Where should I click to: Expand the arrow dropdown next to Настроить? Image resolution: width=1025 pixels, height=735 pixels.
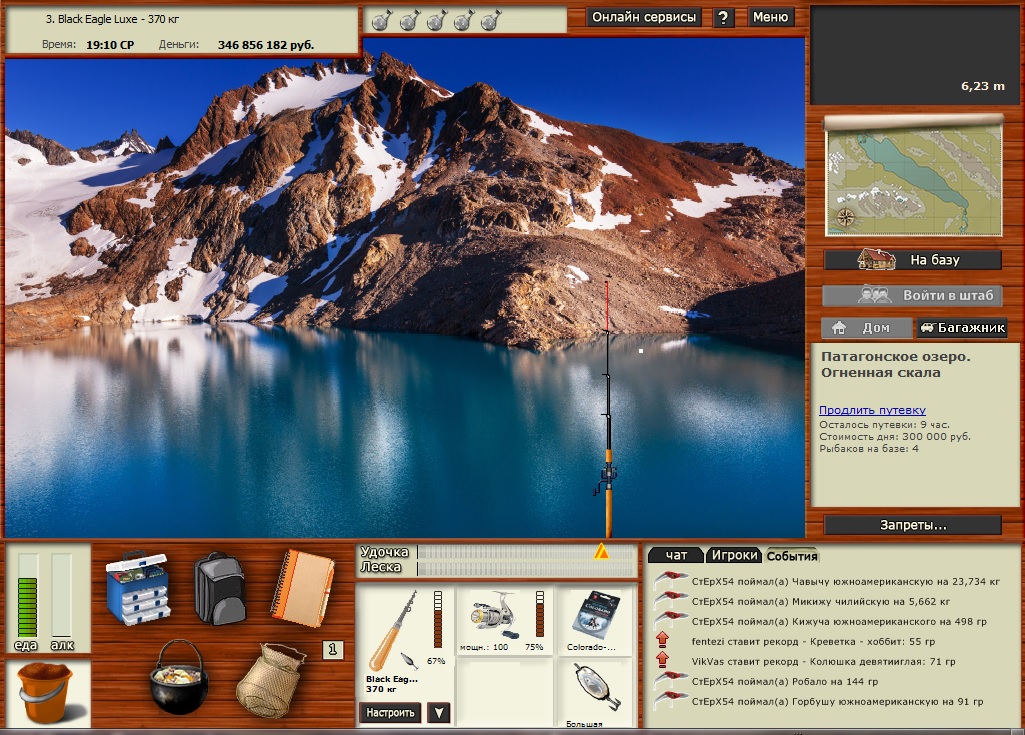(439, 712)
